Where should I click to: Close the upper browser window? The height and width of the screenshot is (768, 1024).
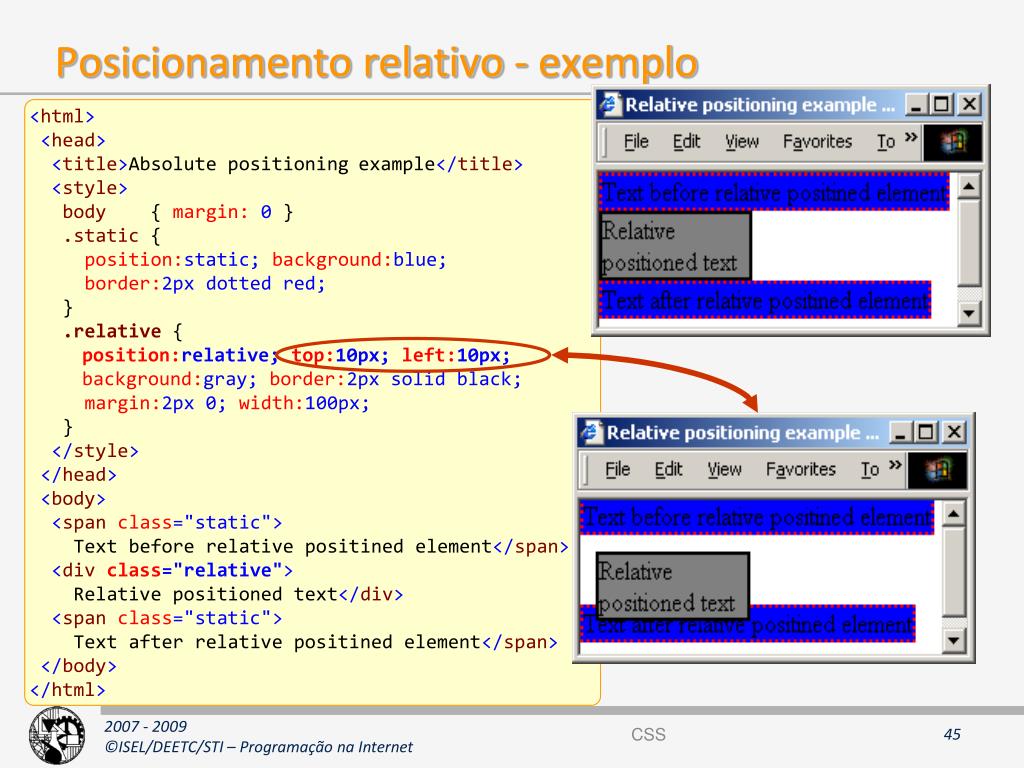click(969, 104)
